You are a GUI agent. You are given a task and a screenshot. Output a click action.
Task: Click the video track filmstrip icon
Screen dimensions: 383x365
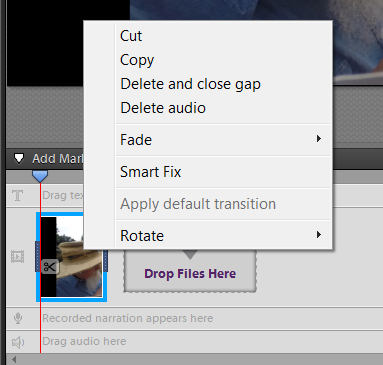click(x=18, y=257)
